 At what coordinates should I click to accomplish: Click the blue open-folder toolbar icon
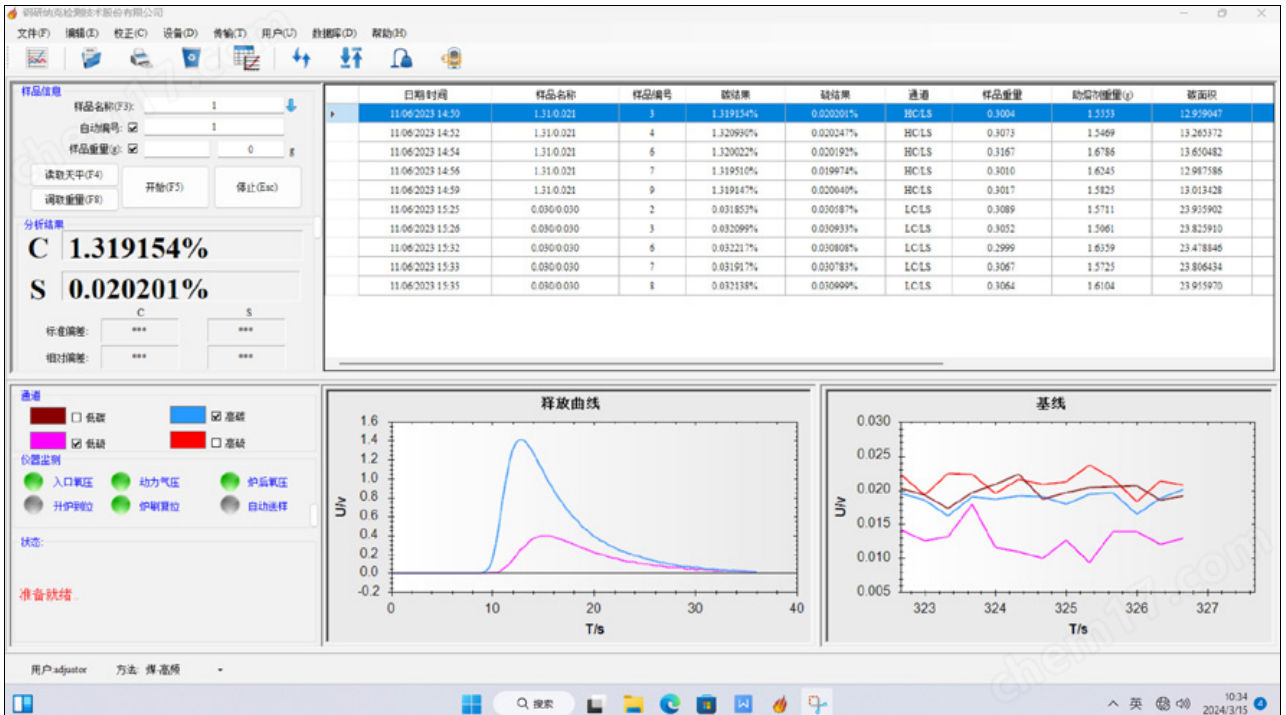[x=91, y=58]
